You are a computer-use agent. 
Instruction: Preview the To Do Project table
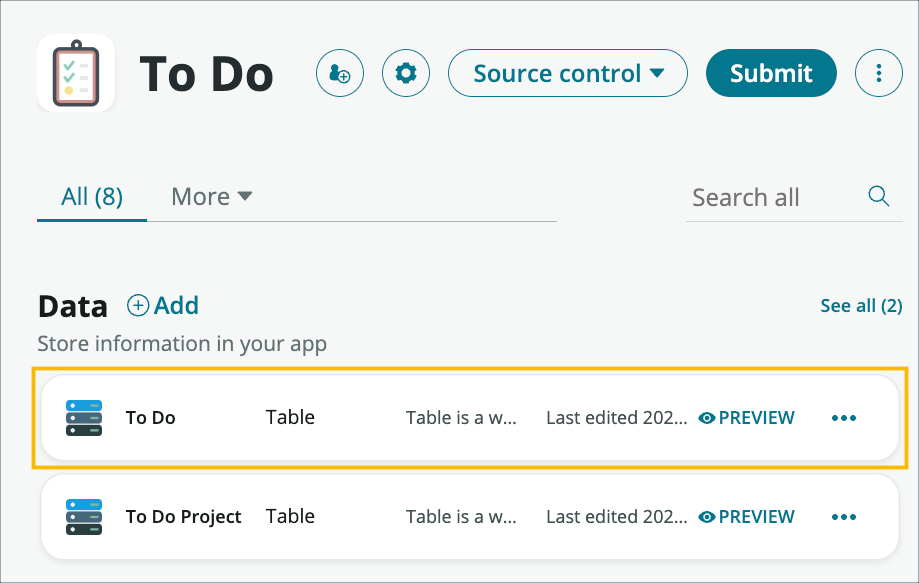tap(746, 516)
